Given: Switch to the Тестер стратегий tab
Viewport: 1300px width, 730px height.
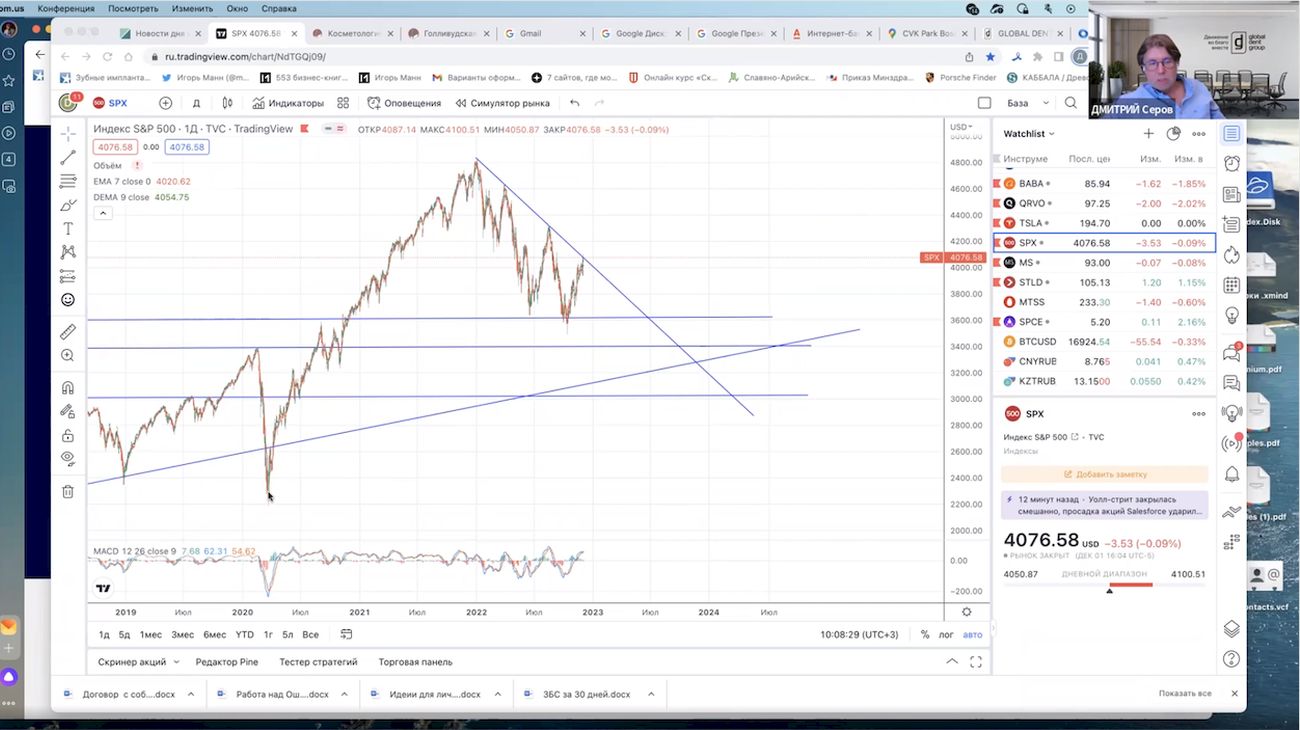Looking at the screenshot, I should tap(318, 662).
